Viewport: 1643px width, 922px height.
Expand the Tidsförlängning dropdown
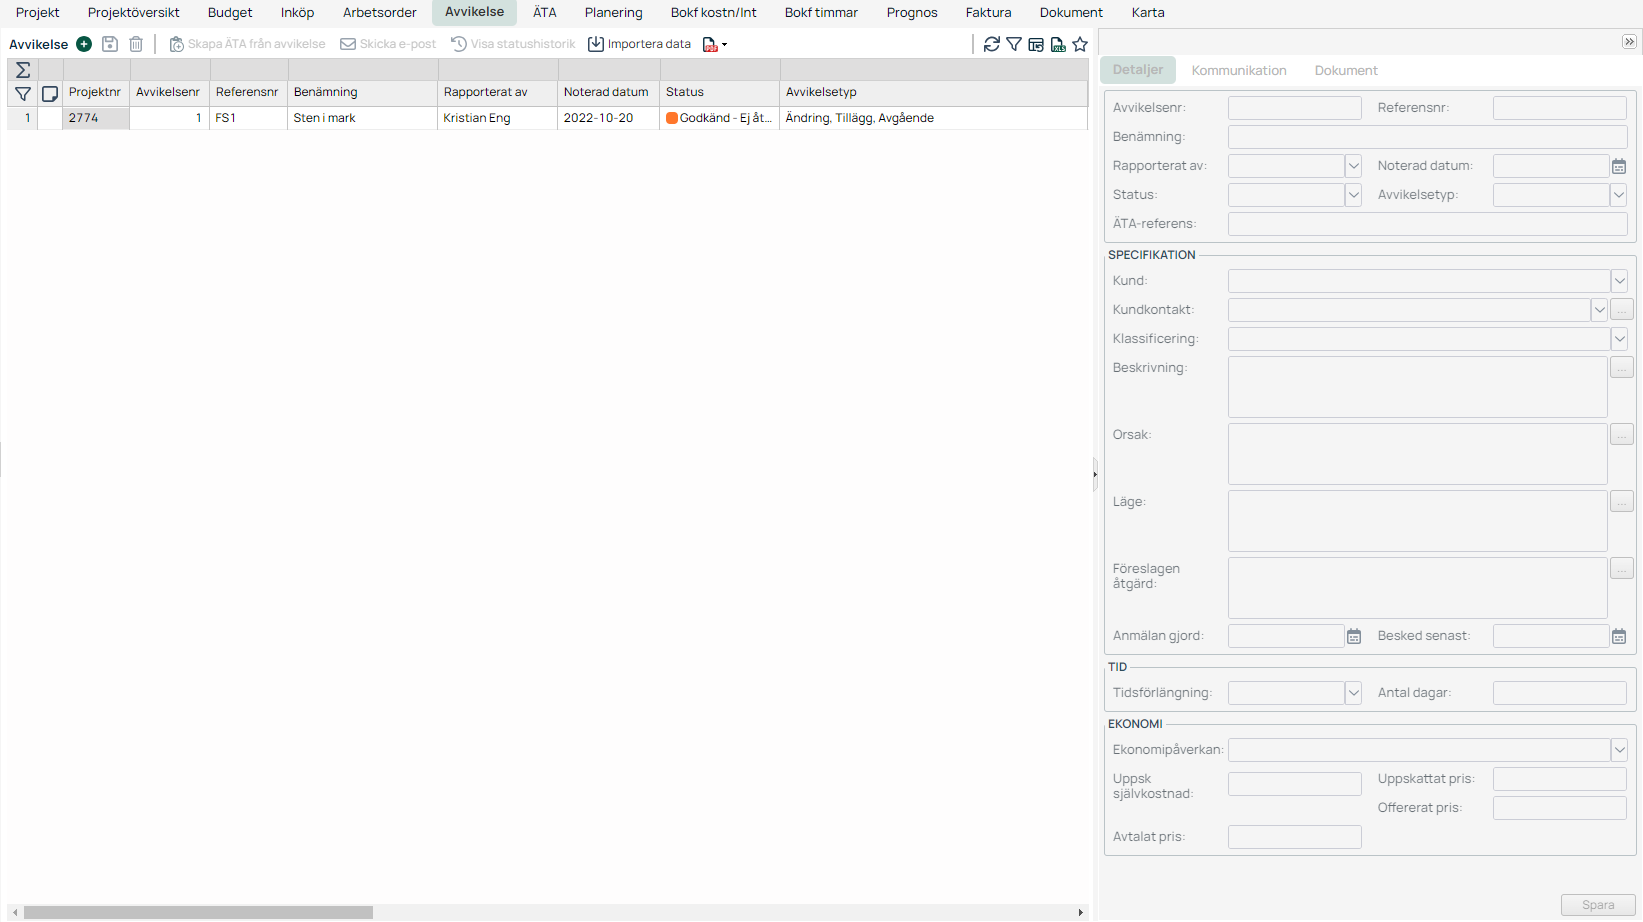pyautogui.click(x=1353, y=693)
